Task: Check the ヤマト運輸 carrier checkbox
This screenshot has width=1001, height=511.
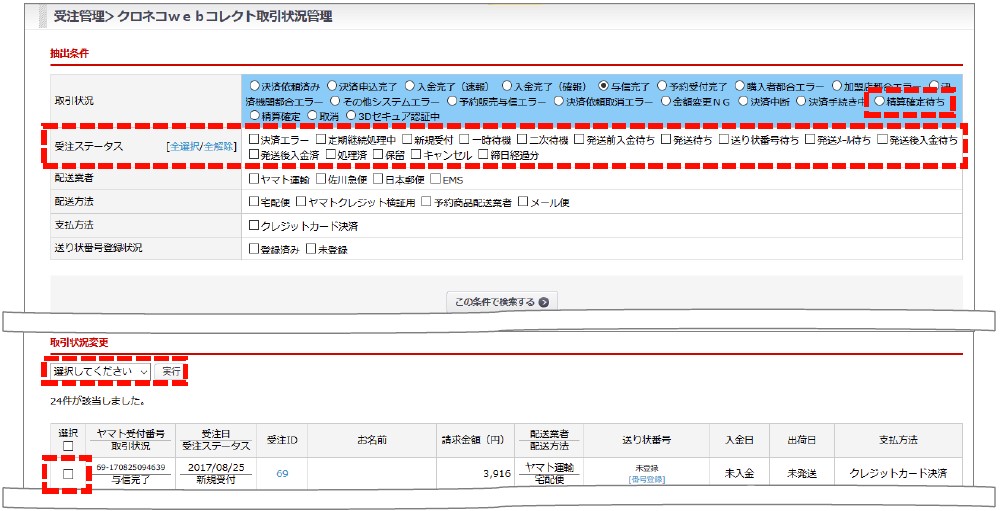Action: 253,179
